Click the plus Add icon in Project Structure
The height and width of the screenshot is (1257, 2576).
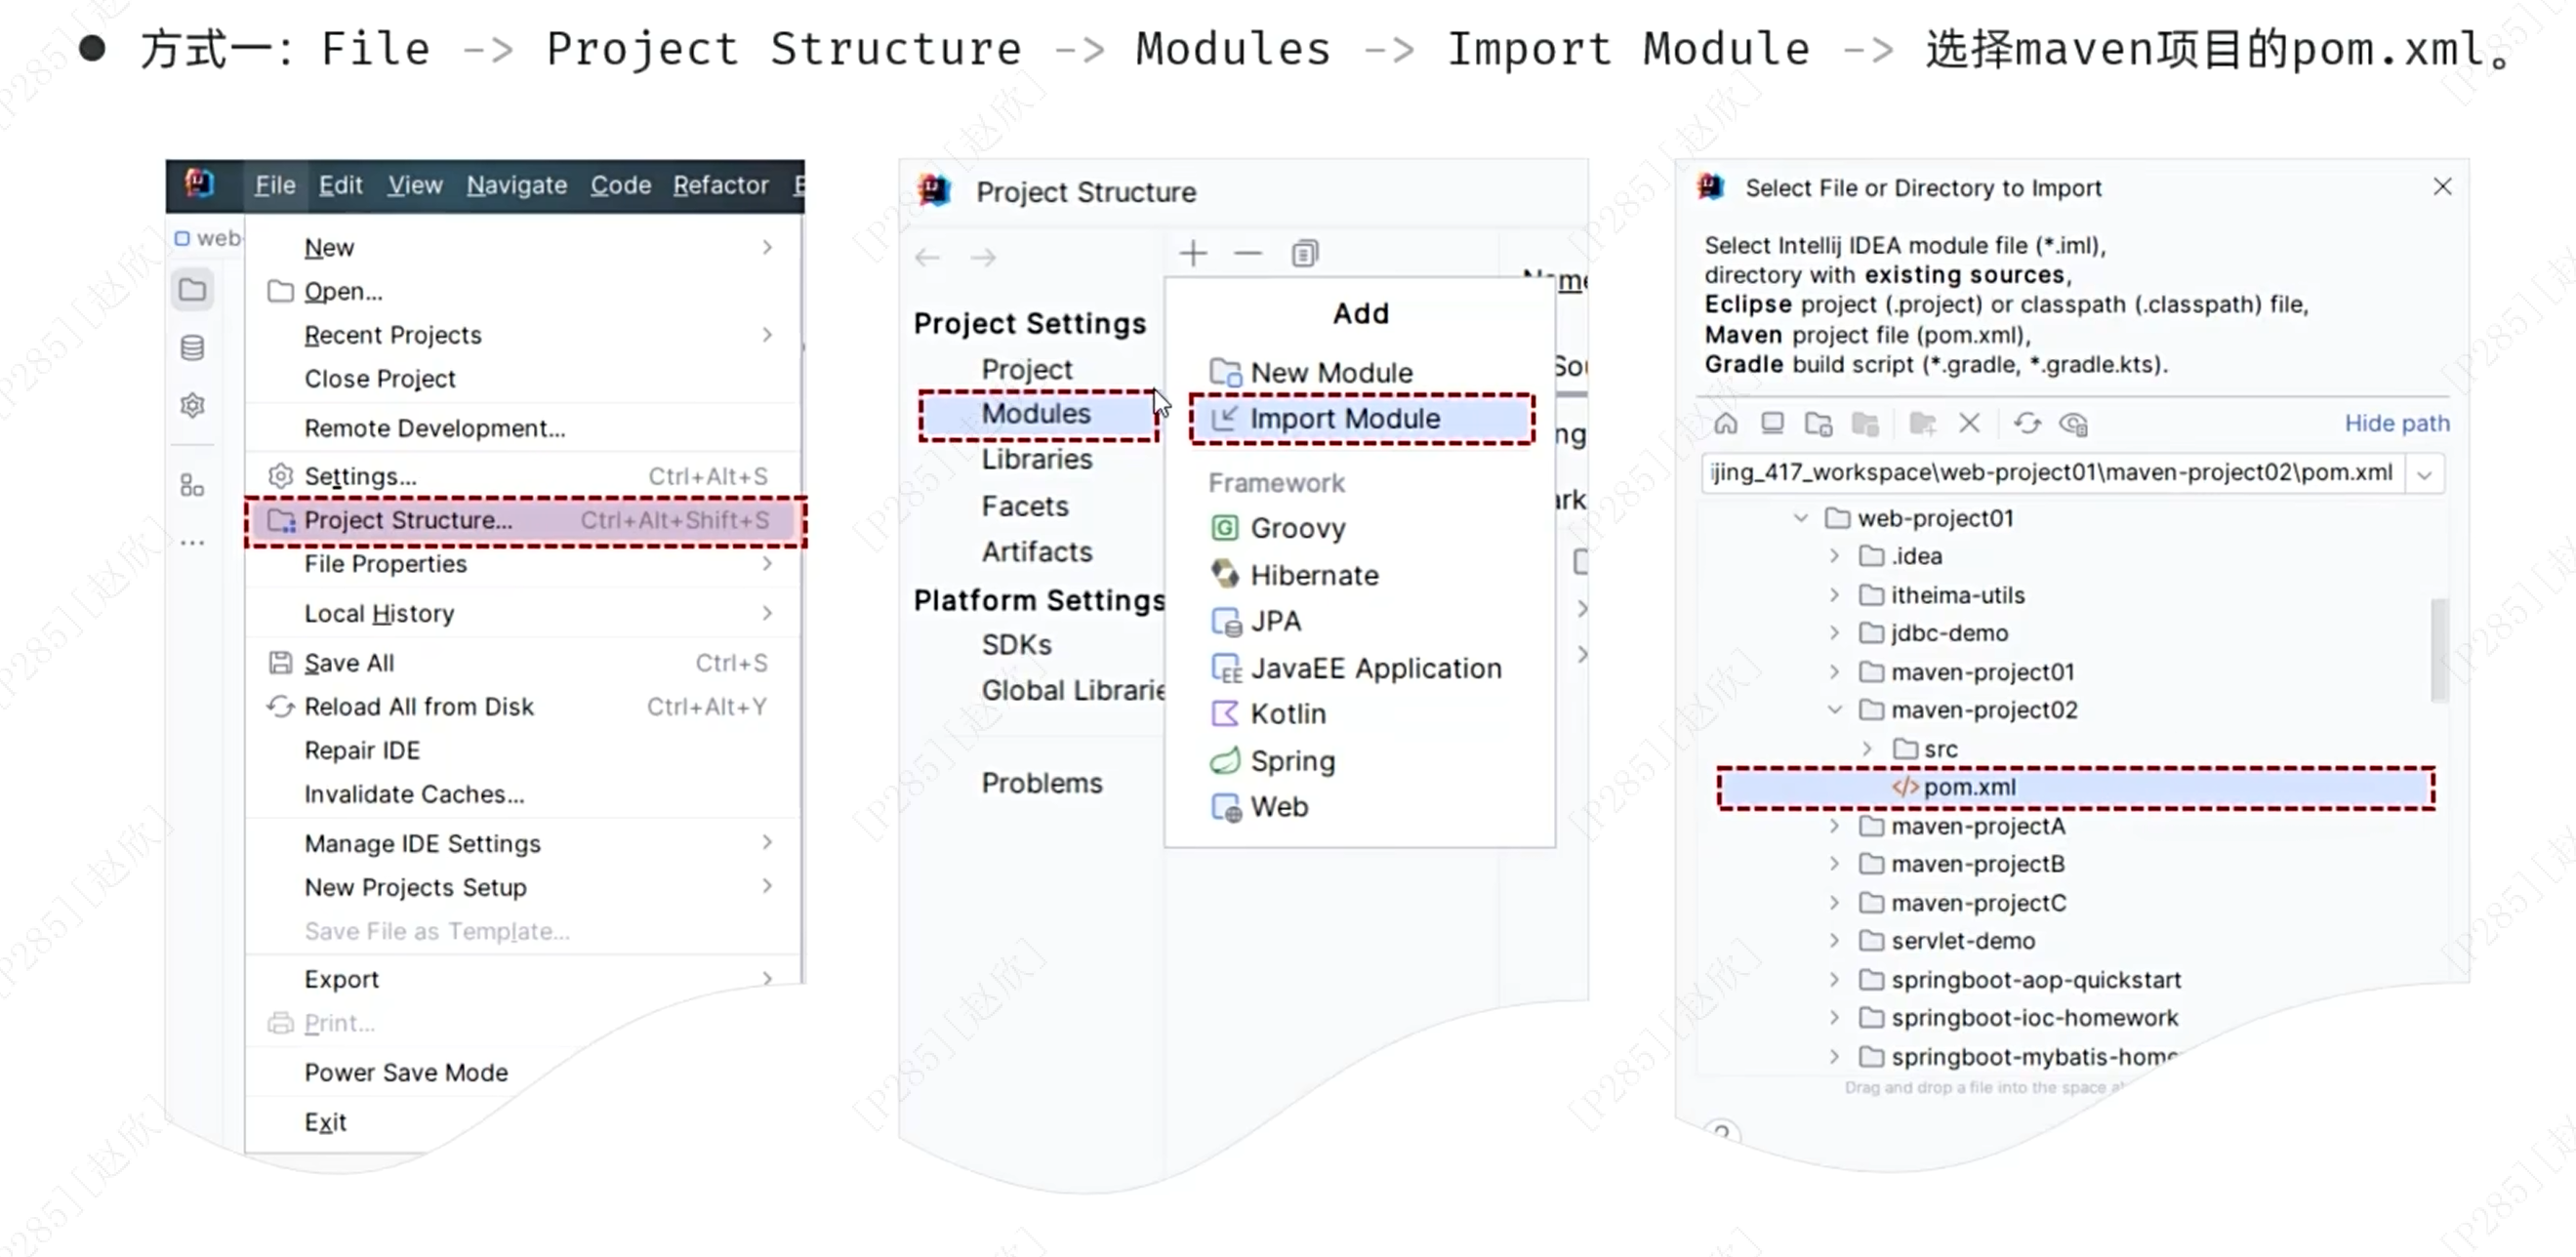click(x=1193, y=253)
